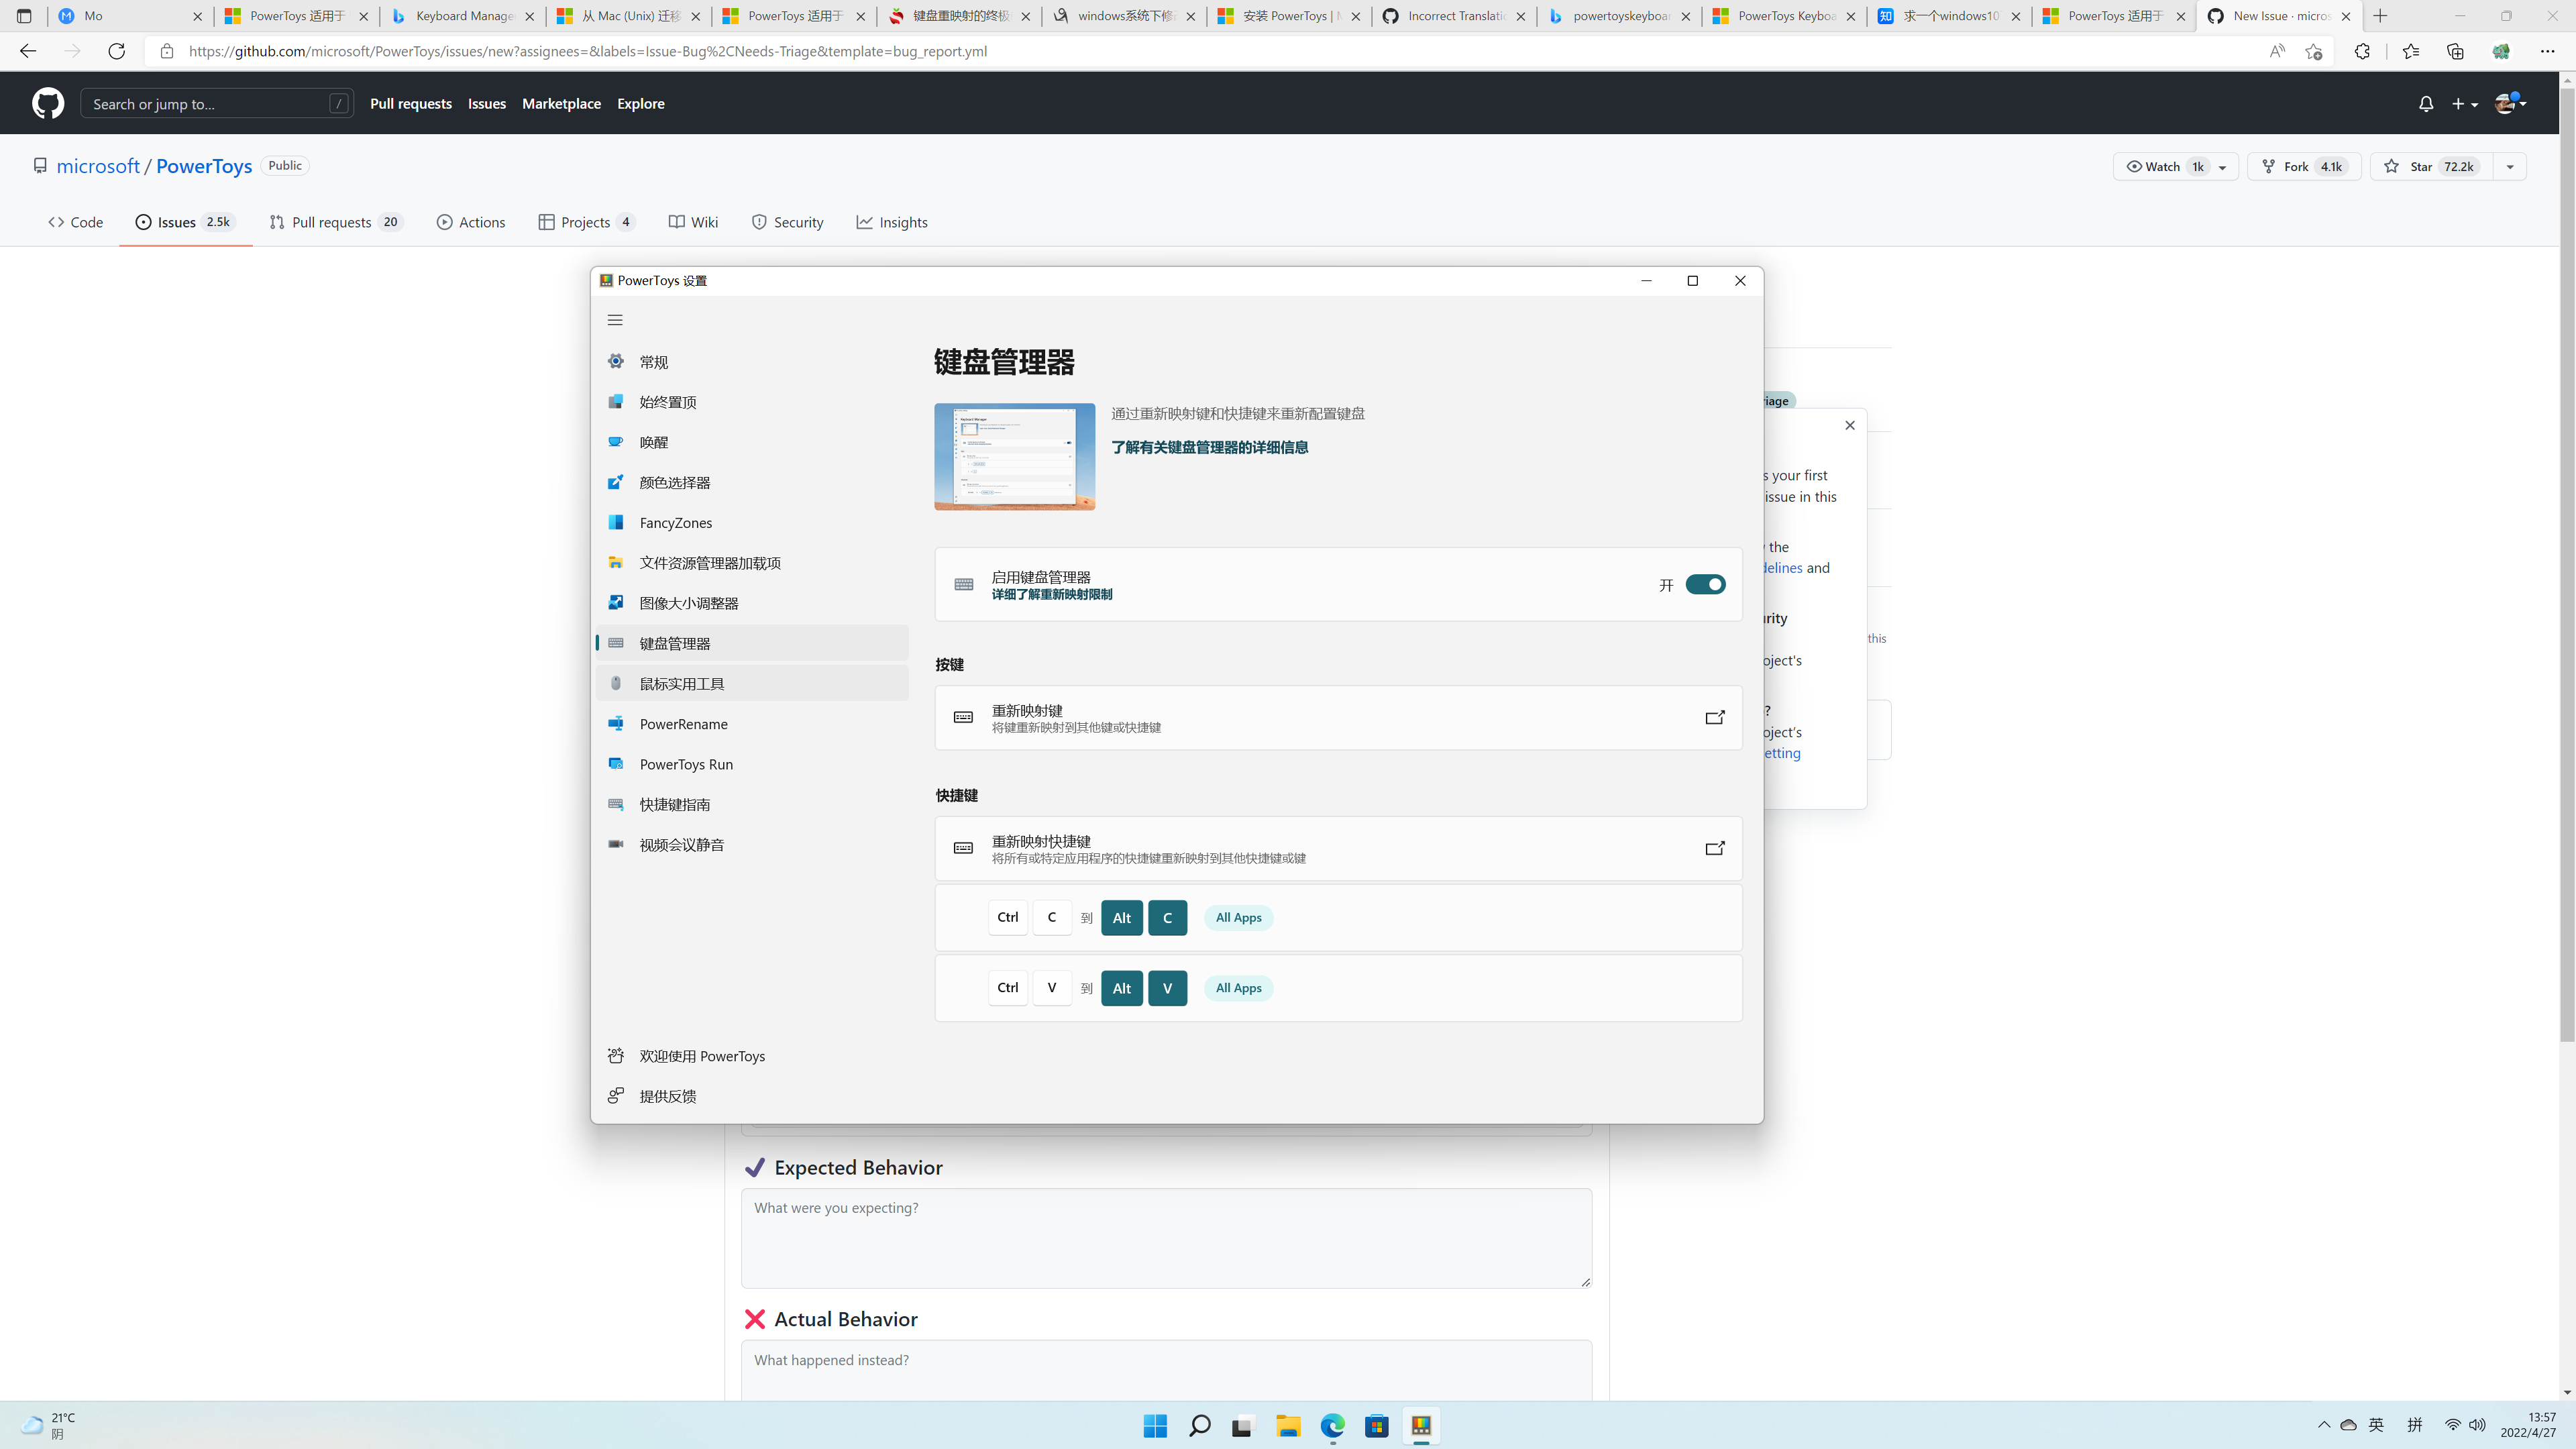Open Microsoft Store from taskbar
Image resolution: width=2576 pixels, height=1449 pixels.
pyautogui.click(x=1377, y=1426)
